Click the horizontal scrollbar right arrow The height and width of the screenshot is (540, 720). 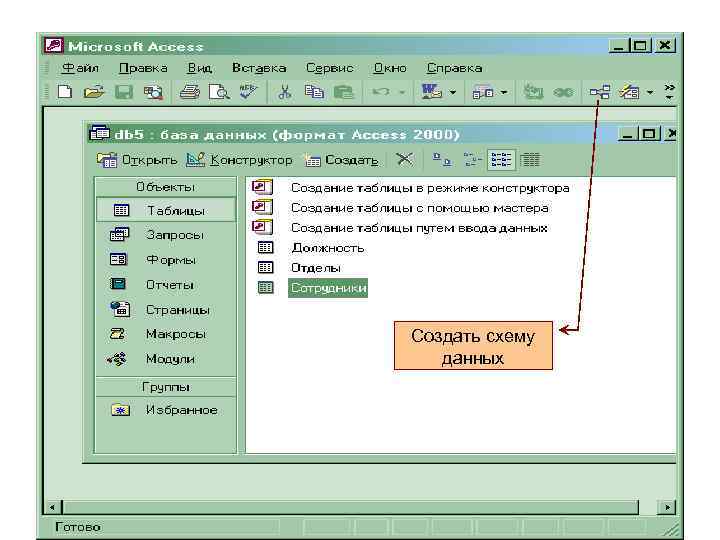667,507
